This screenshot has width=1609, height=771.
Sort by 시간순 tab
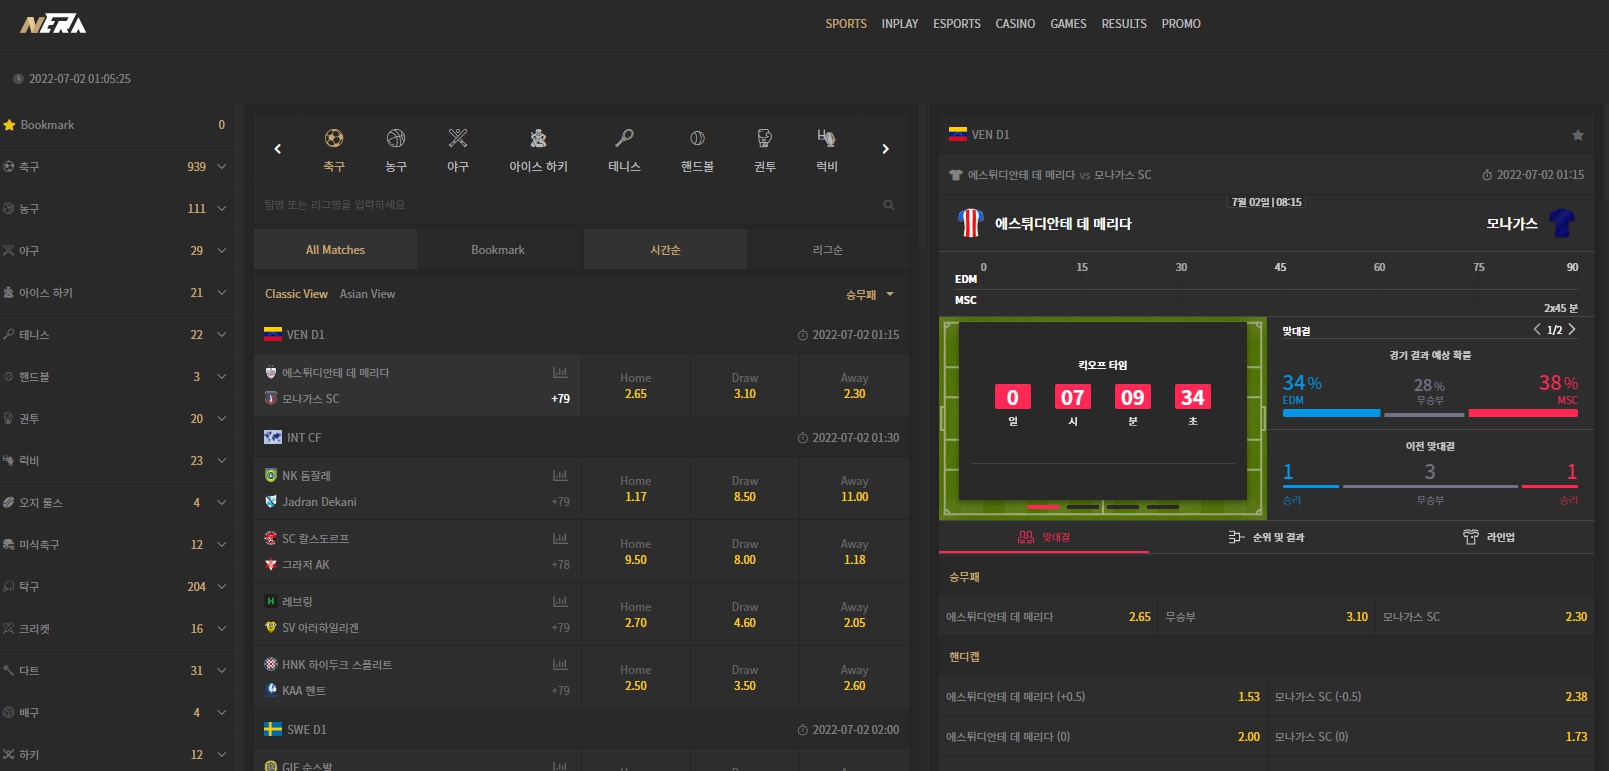pos(665,250)
